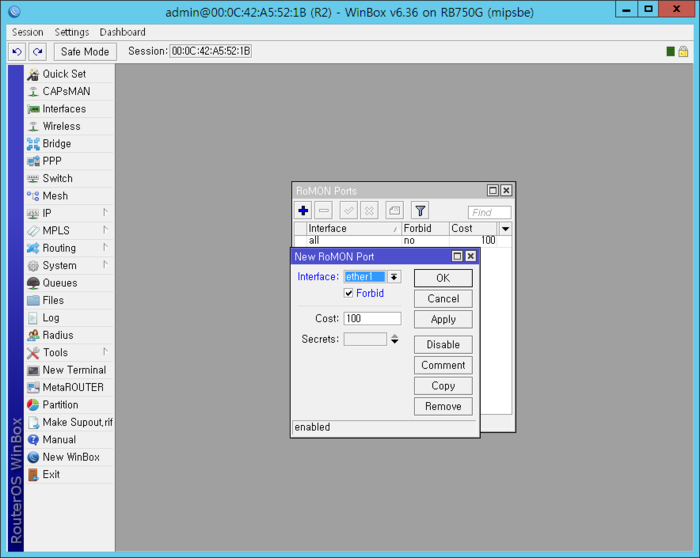This screenshot has width=700, height=558.
Task: Open the Mesh menu
Action: point(69,196)
